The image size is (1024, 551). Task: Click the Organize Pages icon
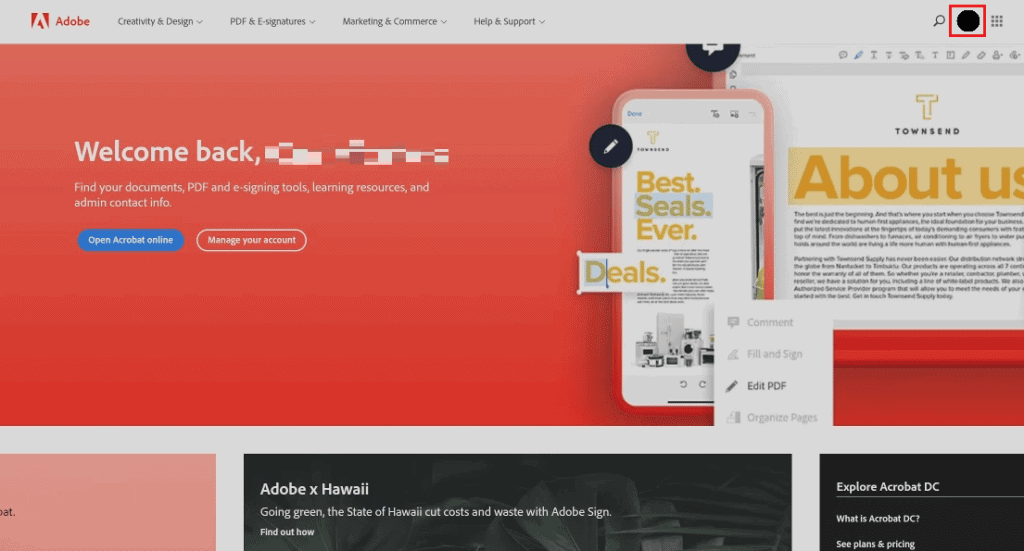click(733, 417)
